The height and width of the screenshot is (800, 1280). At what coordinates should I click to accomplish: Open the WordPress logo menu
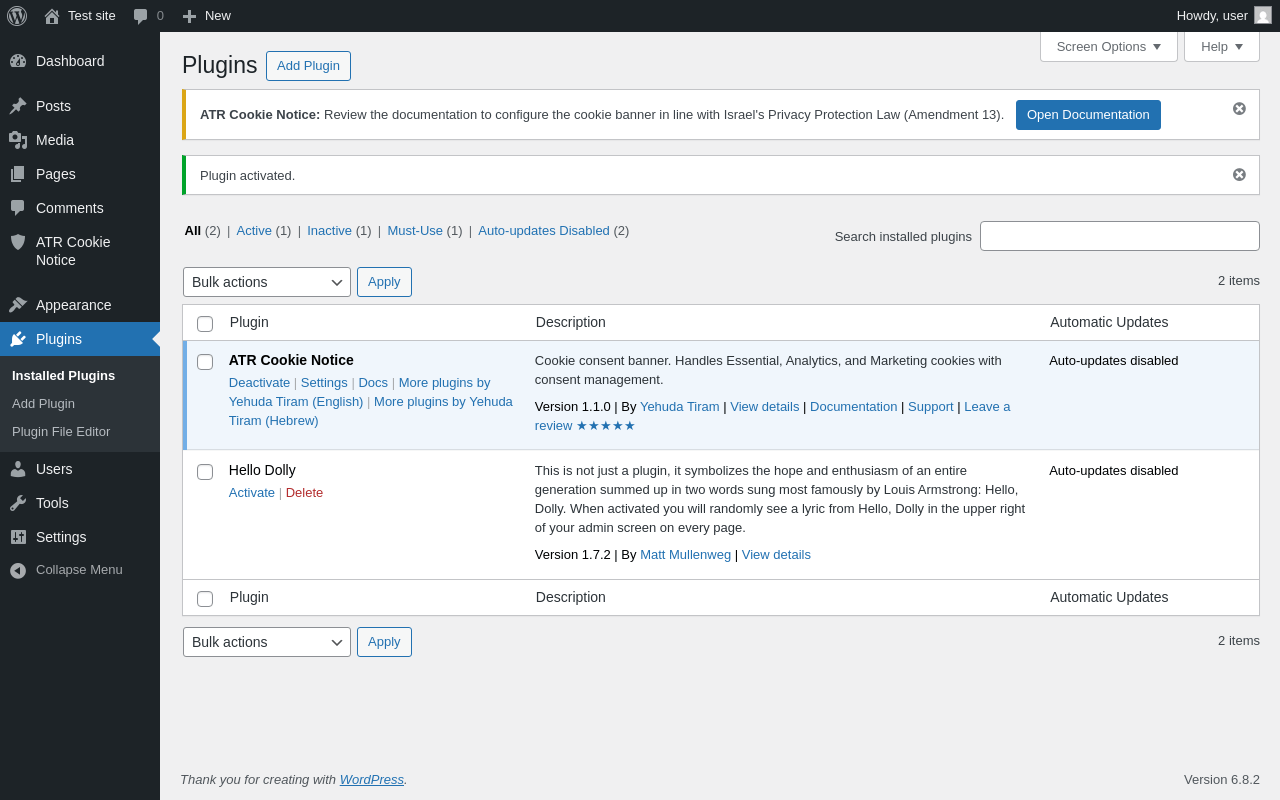pos(17,16)
